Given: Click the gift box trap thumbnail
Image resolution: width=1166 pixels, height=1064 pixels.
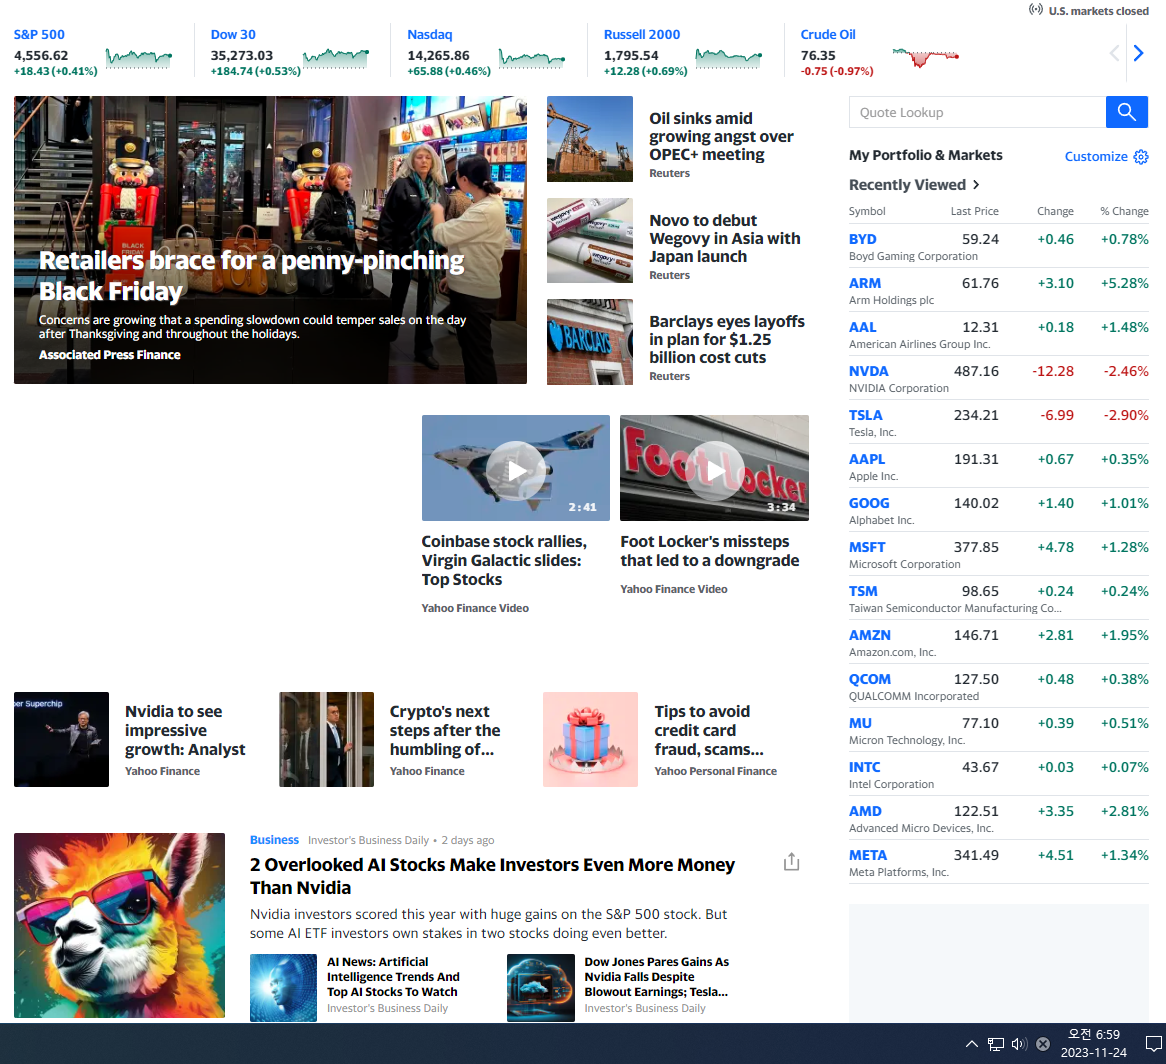Looking at the screenshot, I should tap(590, 740).
